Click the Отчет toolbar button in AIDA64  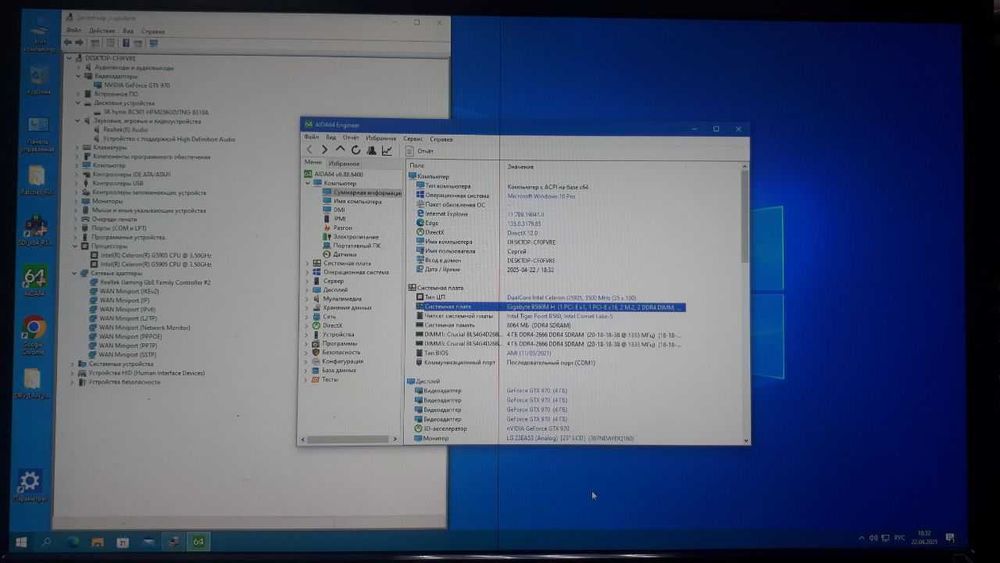click(420, 151)
